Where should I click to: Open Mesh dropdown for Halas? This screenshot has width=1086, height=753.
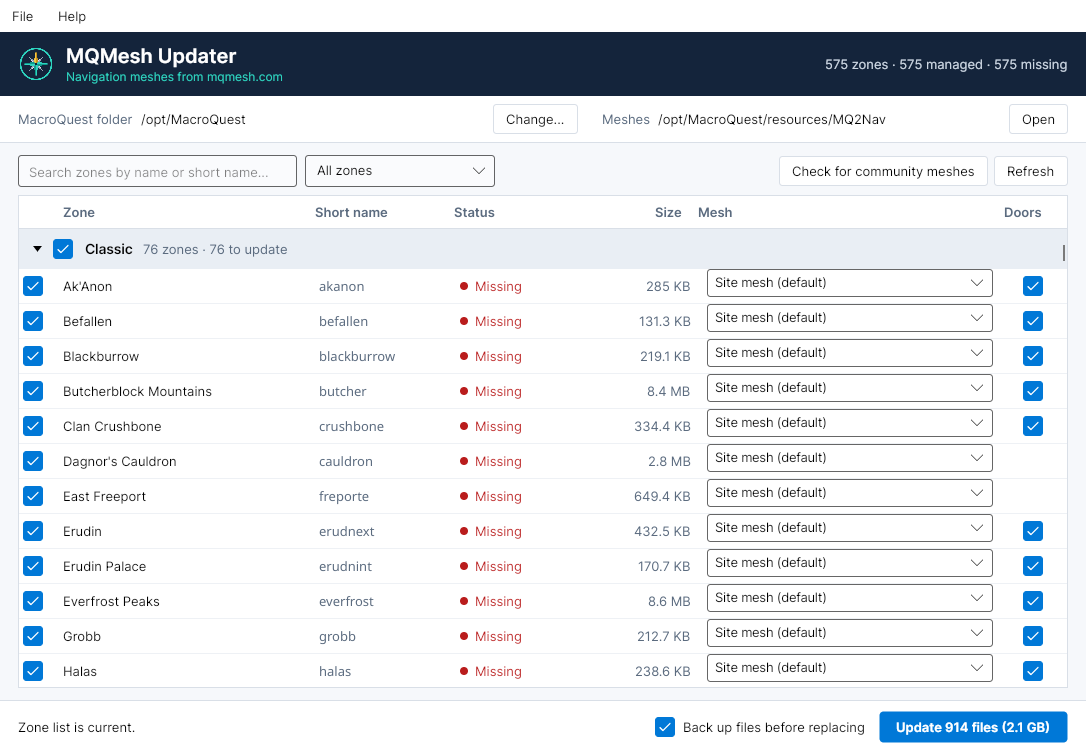tap(849, 668)
